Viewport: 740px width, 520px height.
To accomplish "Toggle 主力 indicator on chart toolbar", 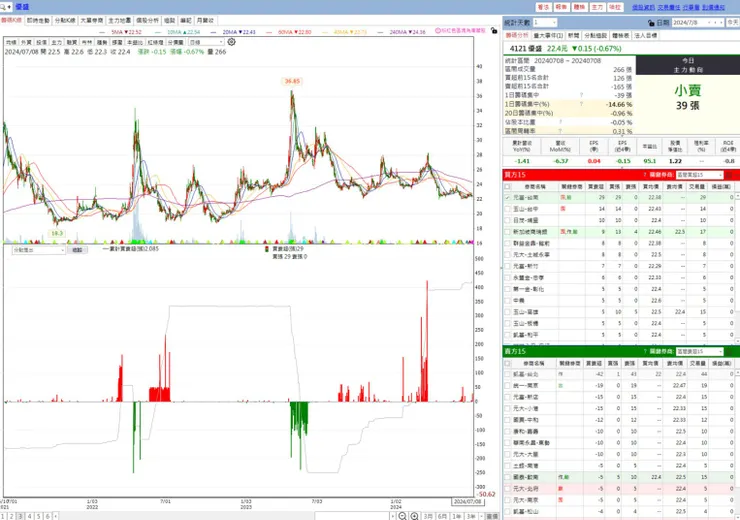I will tap(57, 42).
